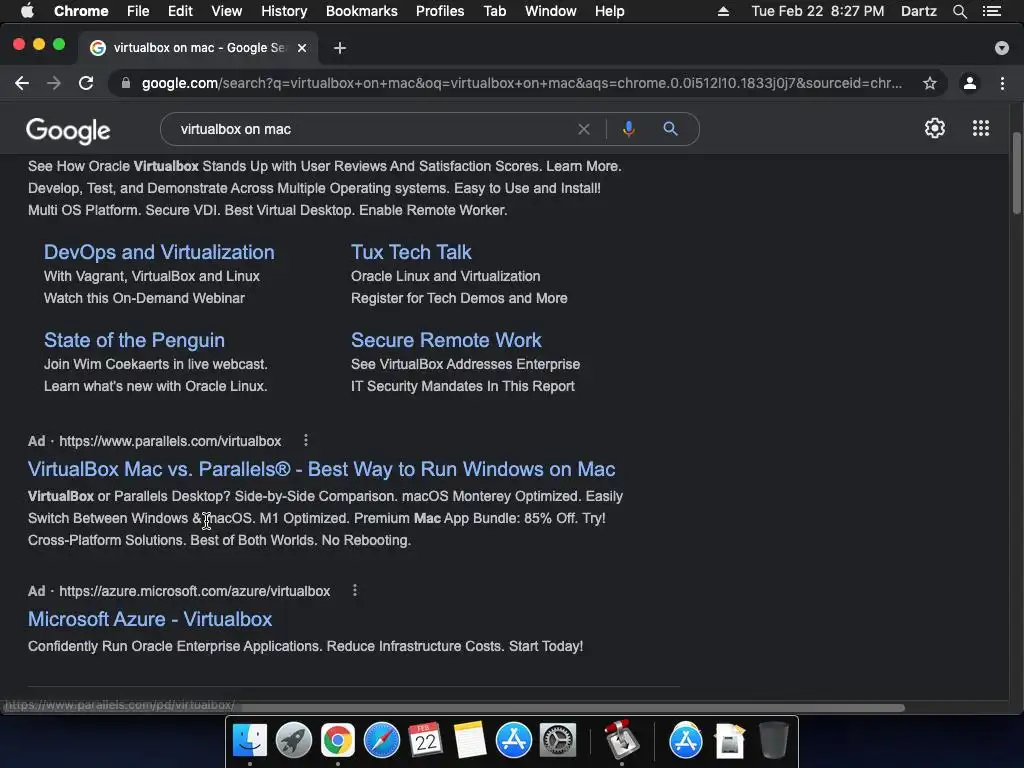1024x768 pixels.
Task: Open tab search dropdown arrow
Action: [x=1001, y=48]
